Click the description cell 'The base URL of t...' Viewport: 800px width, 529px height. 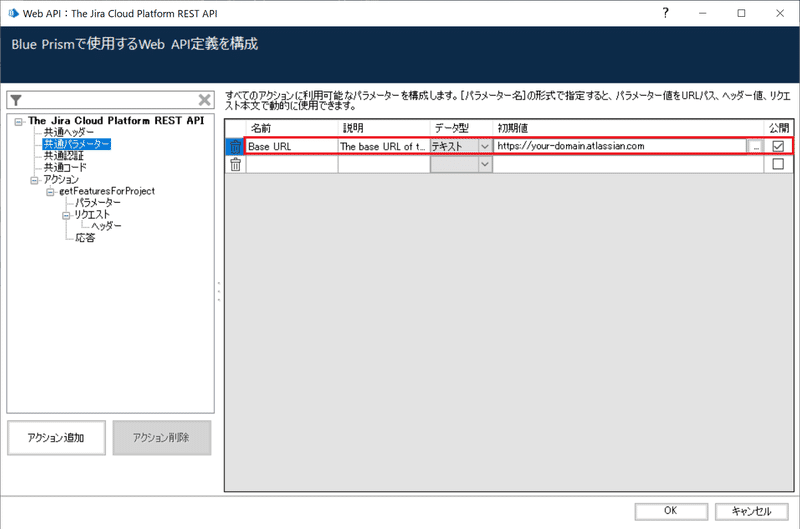tap(384, 146)
